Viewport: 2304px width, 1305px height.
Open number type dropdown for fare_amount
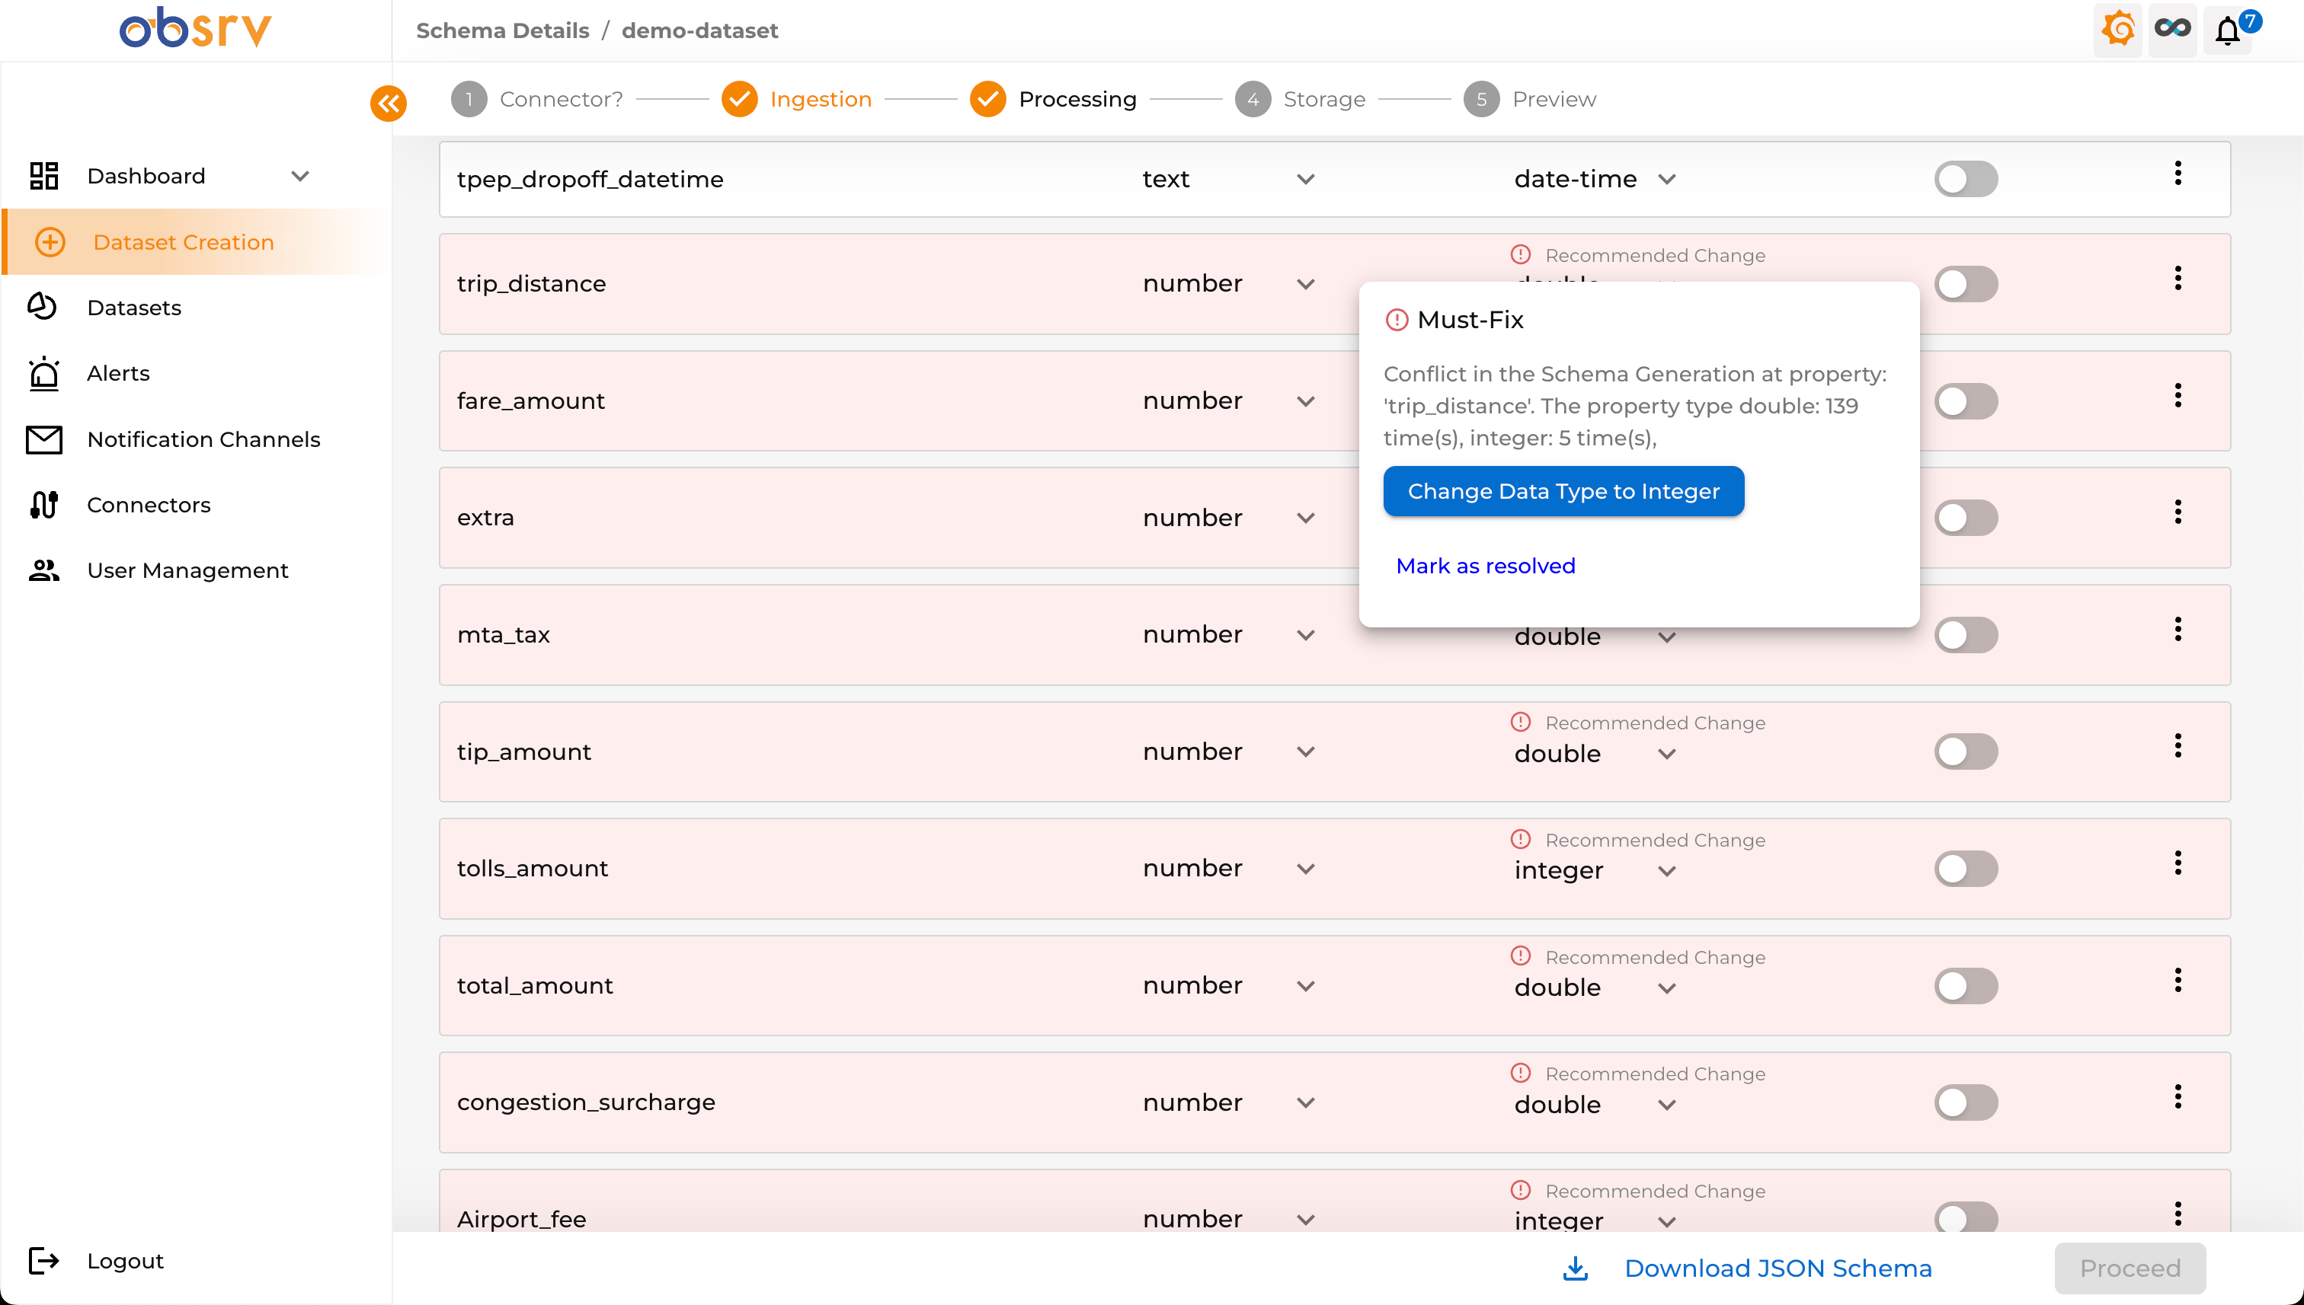click(x=1229, y=401)
